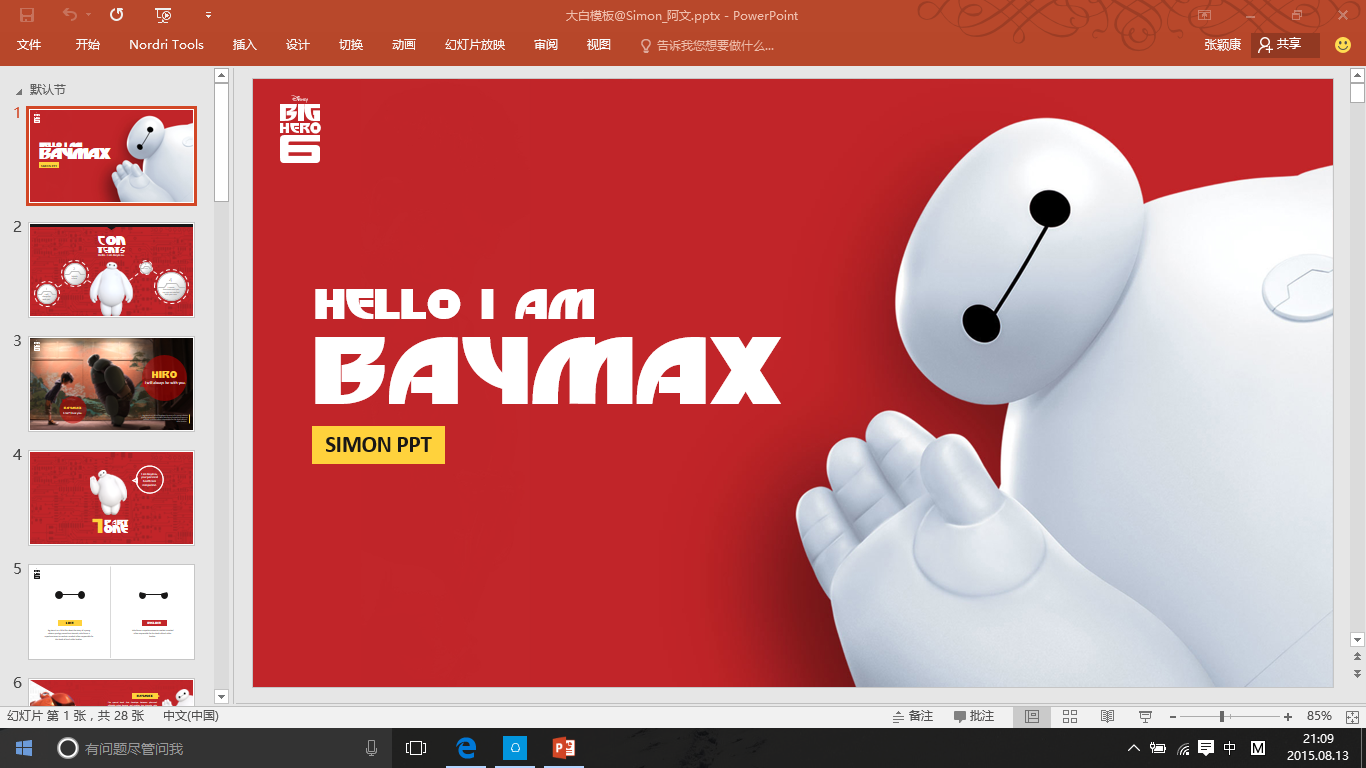
Task: Select the SIMON PPT yellow text box
Action: tap(378, 445)
